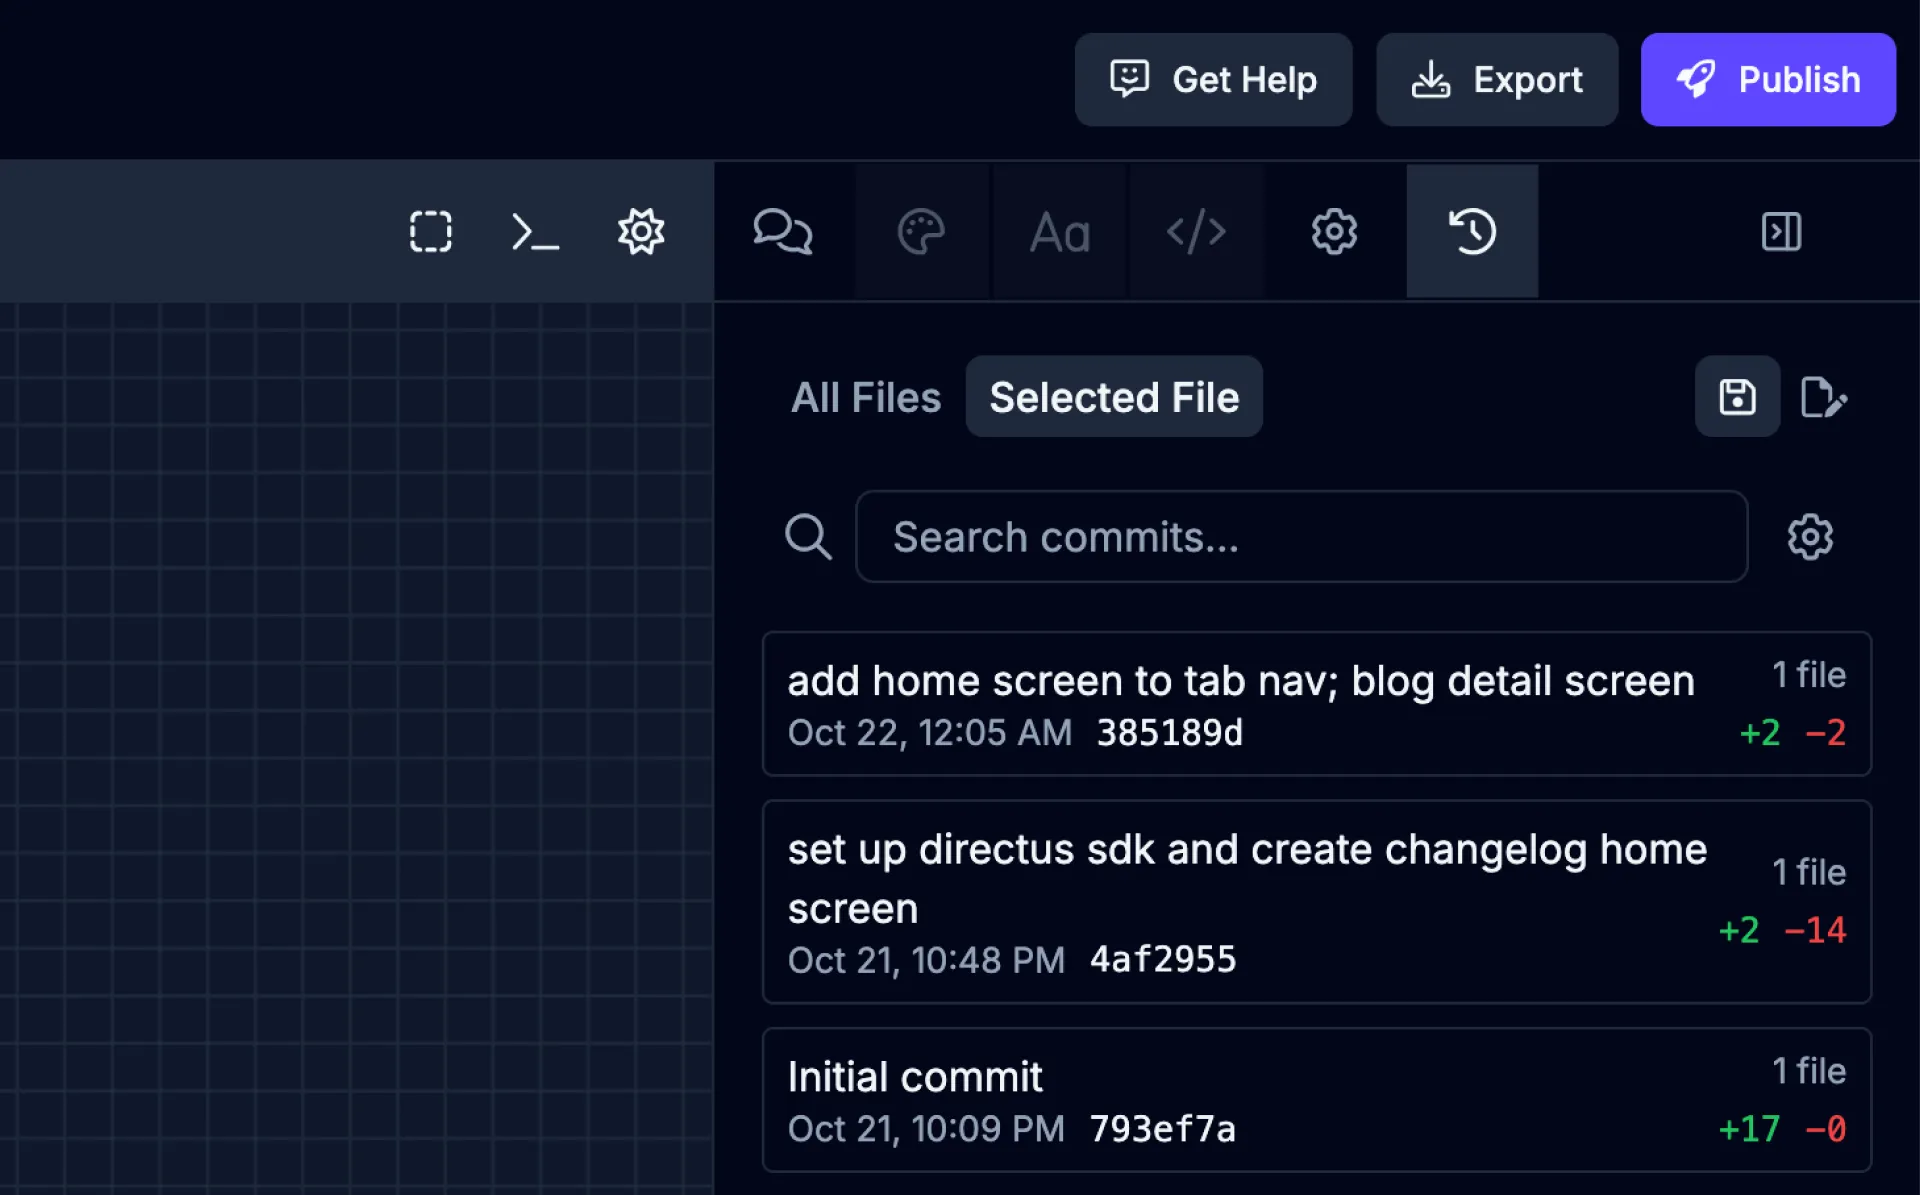
Task: Switch to the code editor tab
Action: [x=1196, y=232]
